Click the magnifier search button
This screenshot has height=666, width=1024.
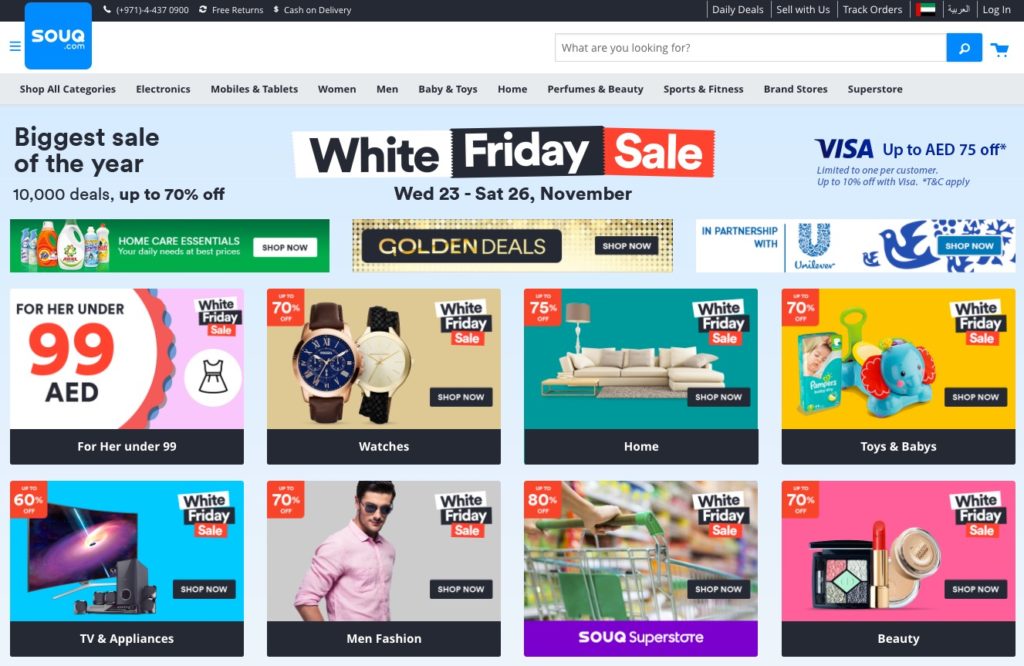(x=964, y=48)
